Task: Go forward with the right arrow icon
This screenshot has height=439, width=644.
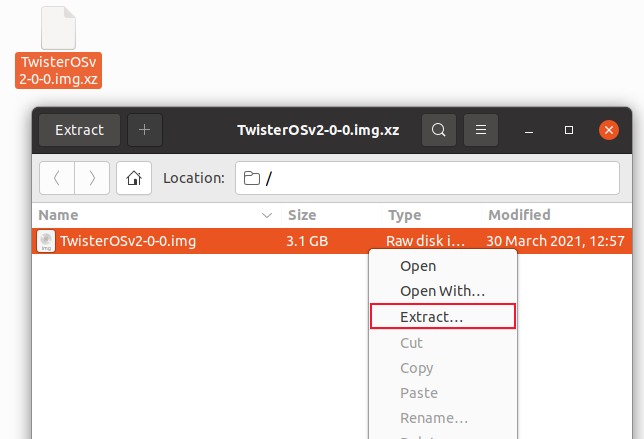Action: [x=92, y=178]
